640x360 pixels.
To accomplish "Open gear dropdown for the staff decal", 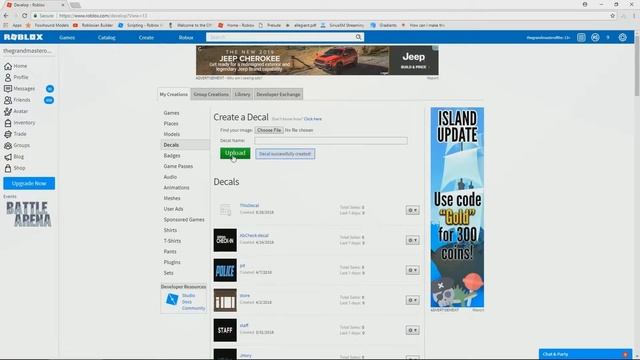I will pyautogui.click(x=412, y=330).
